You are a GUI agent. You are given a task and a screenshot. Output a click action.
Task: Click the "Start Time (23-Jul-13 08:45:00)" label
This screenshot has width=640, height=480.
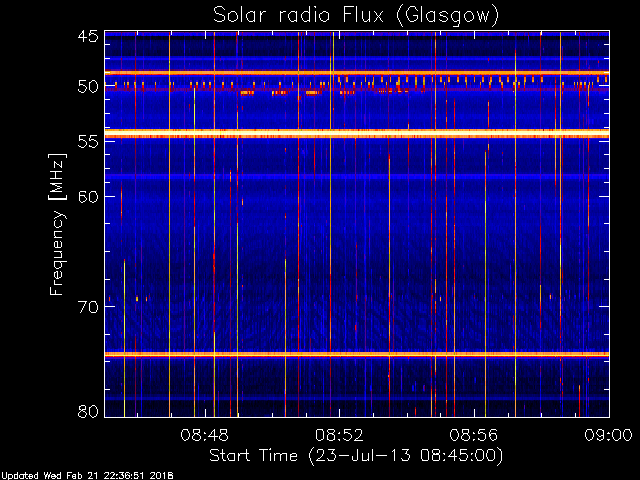point(355,456)
